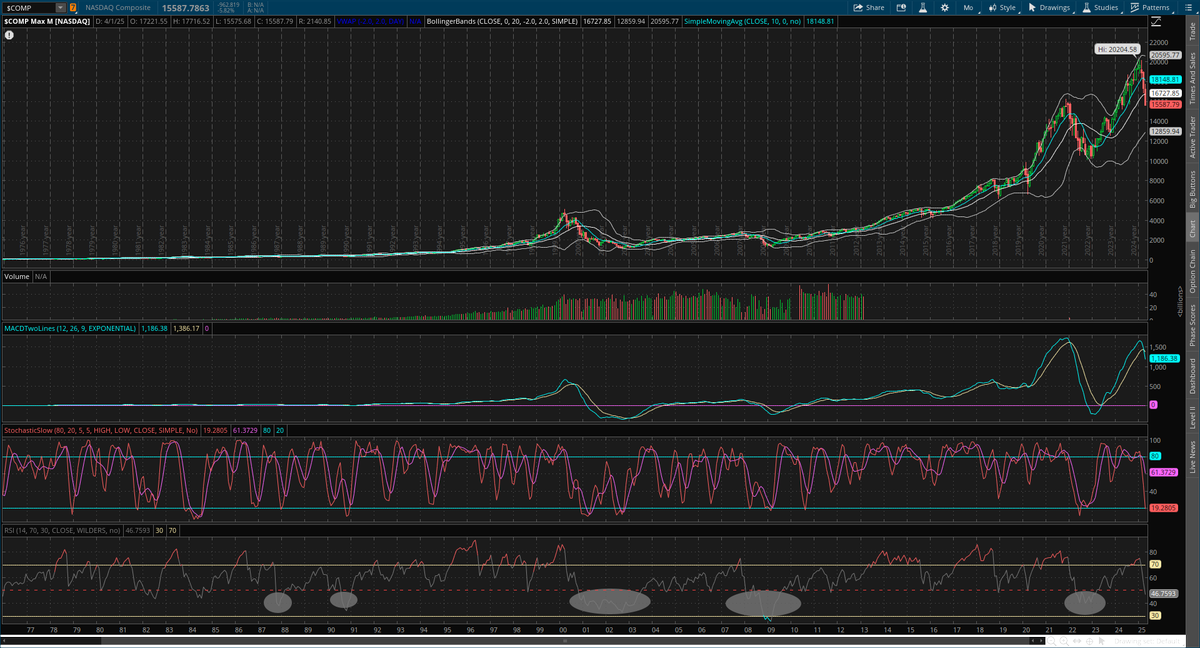The width and height of the screenshot is (1200, 648).
Task: Click the Volume panel label
Action: pyautogui.click(x=17, y=275)
